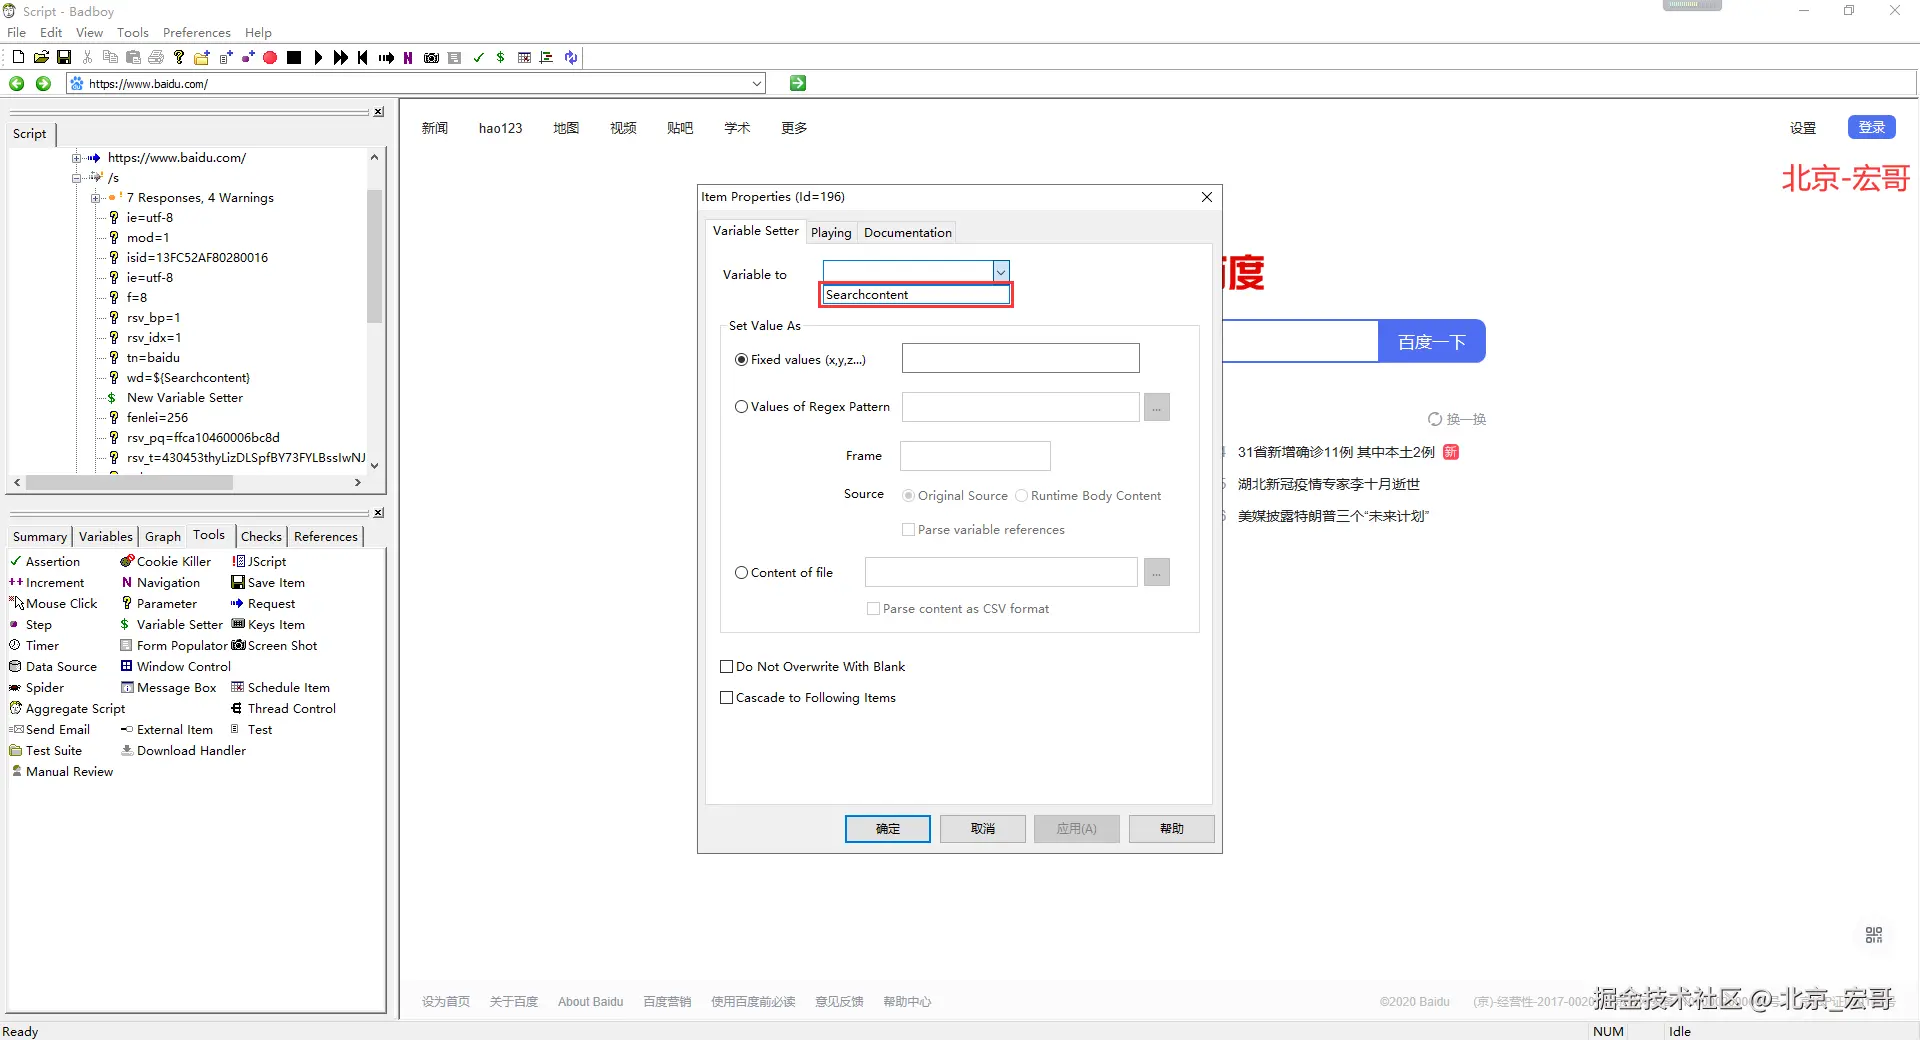Click the green checkmark Assertion toolbar icon
Viewport: 1920px width, 1040px height.
pos(479,58)
